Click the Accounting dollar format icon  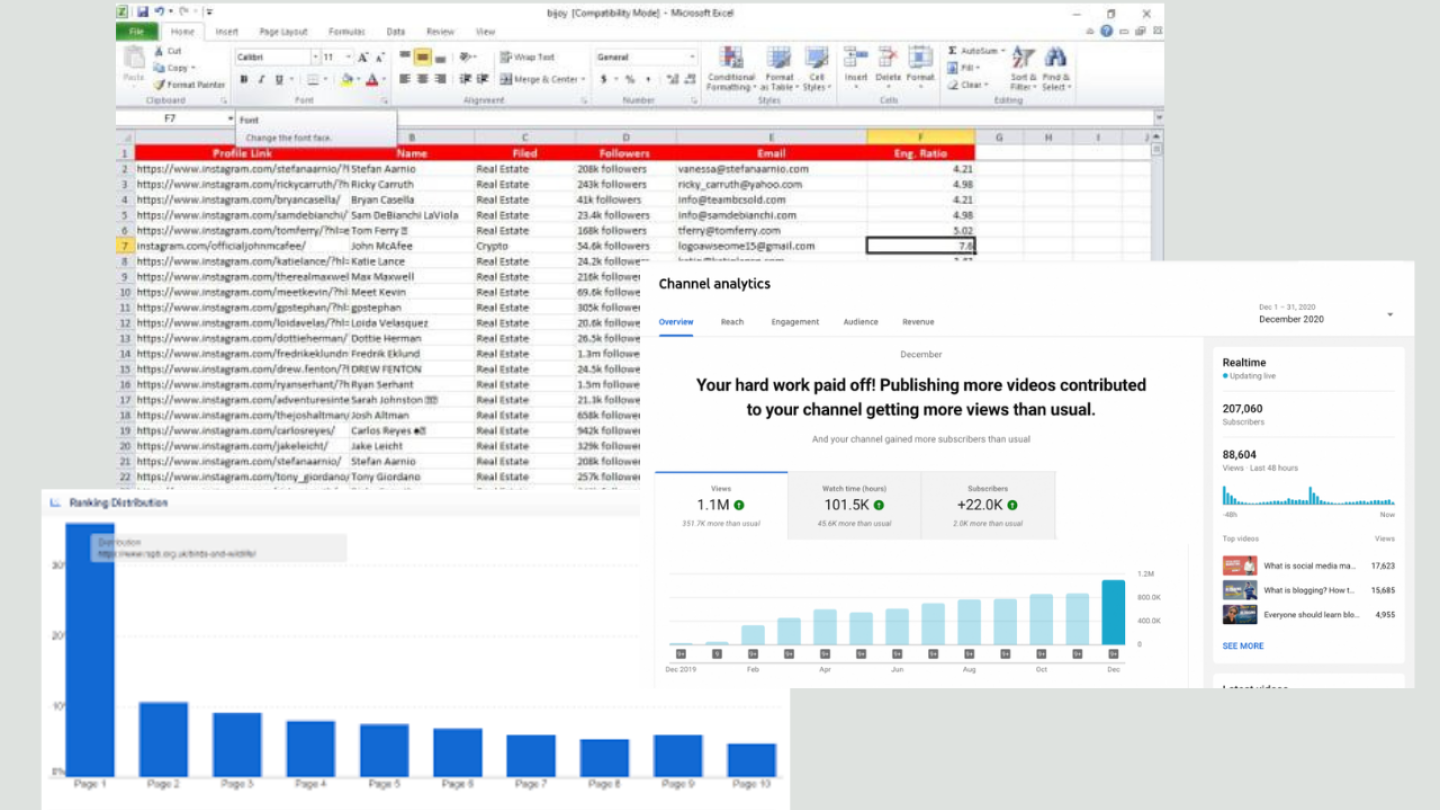(x=604, y=79)
